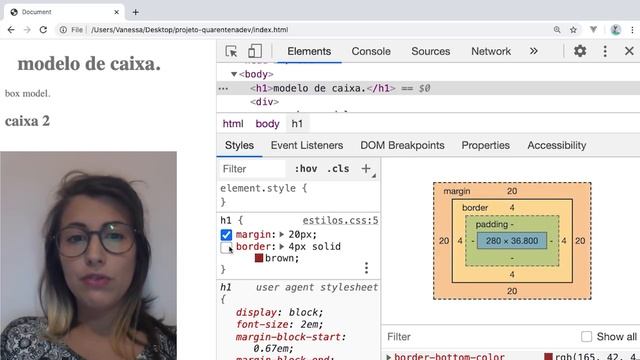
Task: Toggle the device toolbar icon
Action: (x=255, y=51)
